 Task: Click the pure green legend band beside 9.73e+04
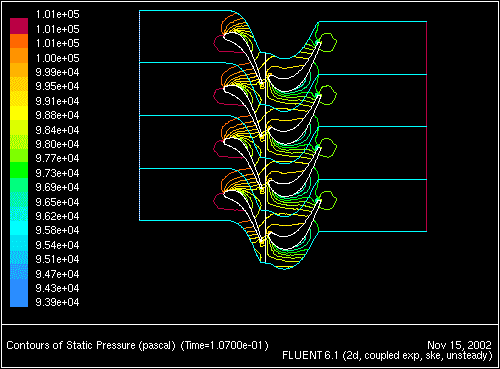(x=19, y=170)
